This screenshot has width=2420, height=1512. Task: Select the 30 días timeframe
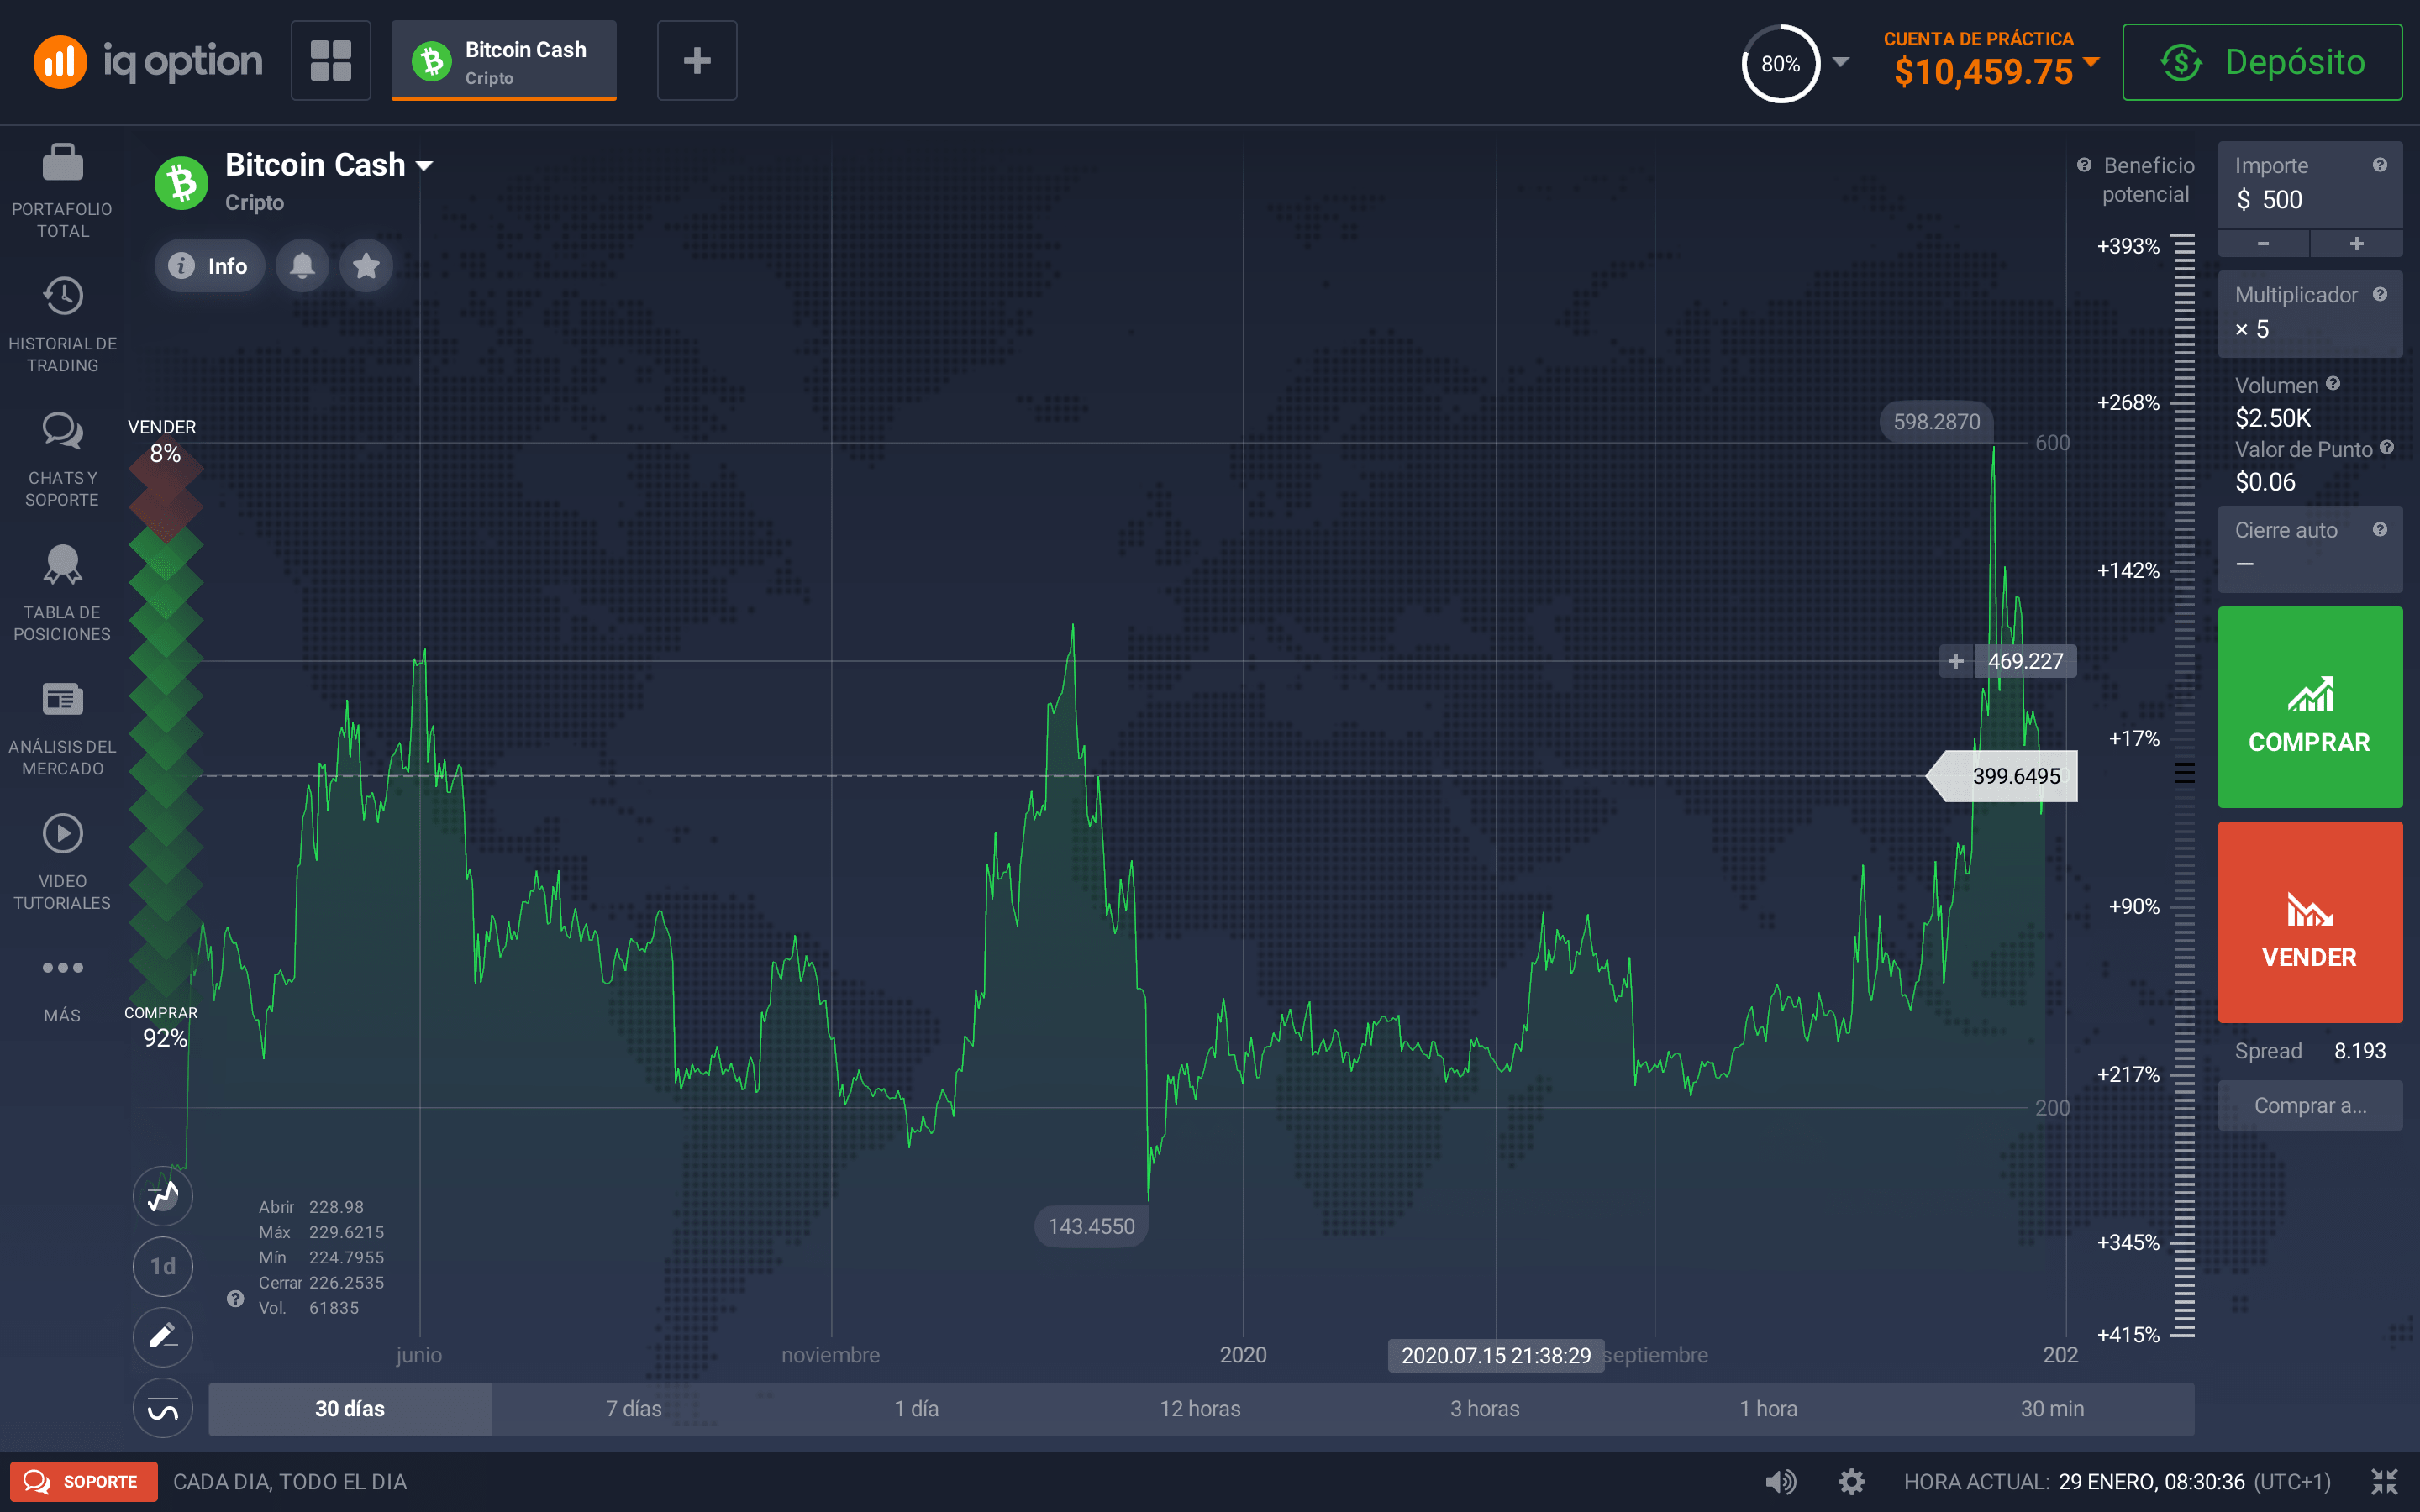(350, 1408)
